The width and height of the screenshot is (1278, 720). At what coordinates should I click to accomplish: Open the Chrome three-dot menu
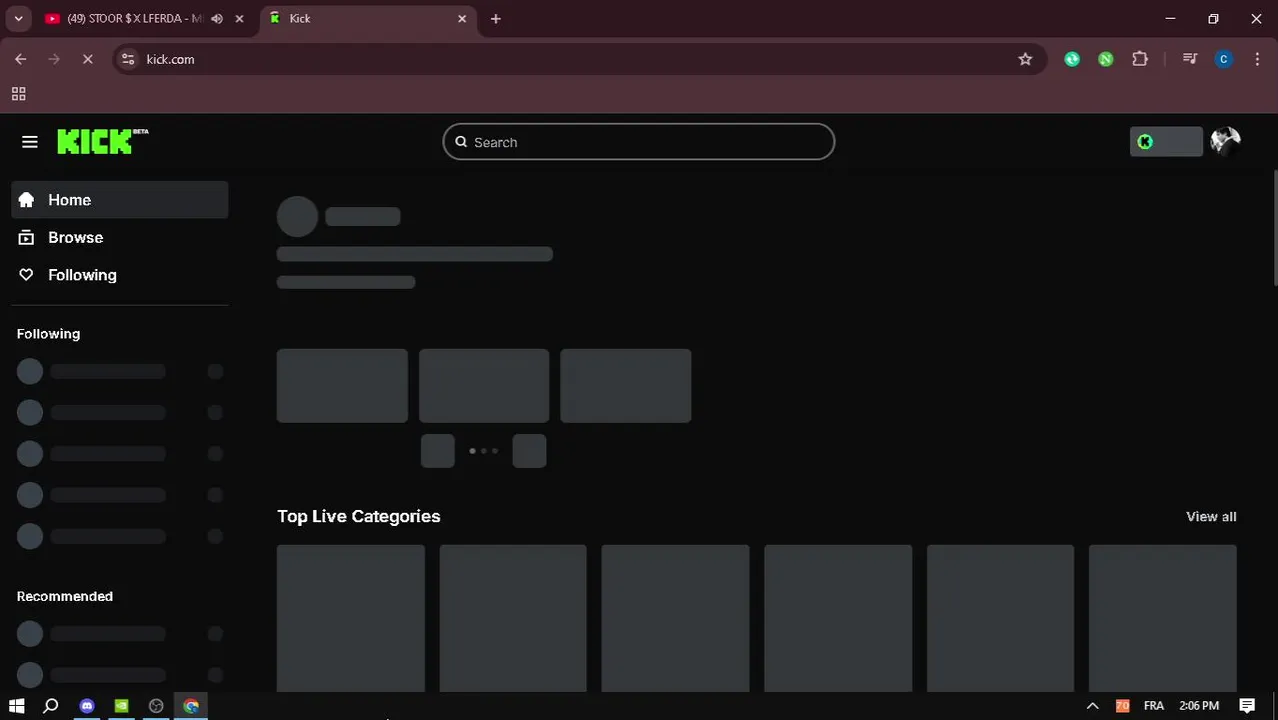(x=1257, y=59)
